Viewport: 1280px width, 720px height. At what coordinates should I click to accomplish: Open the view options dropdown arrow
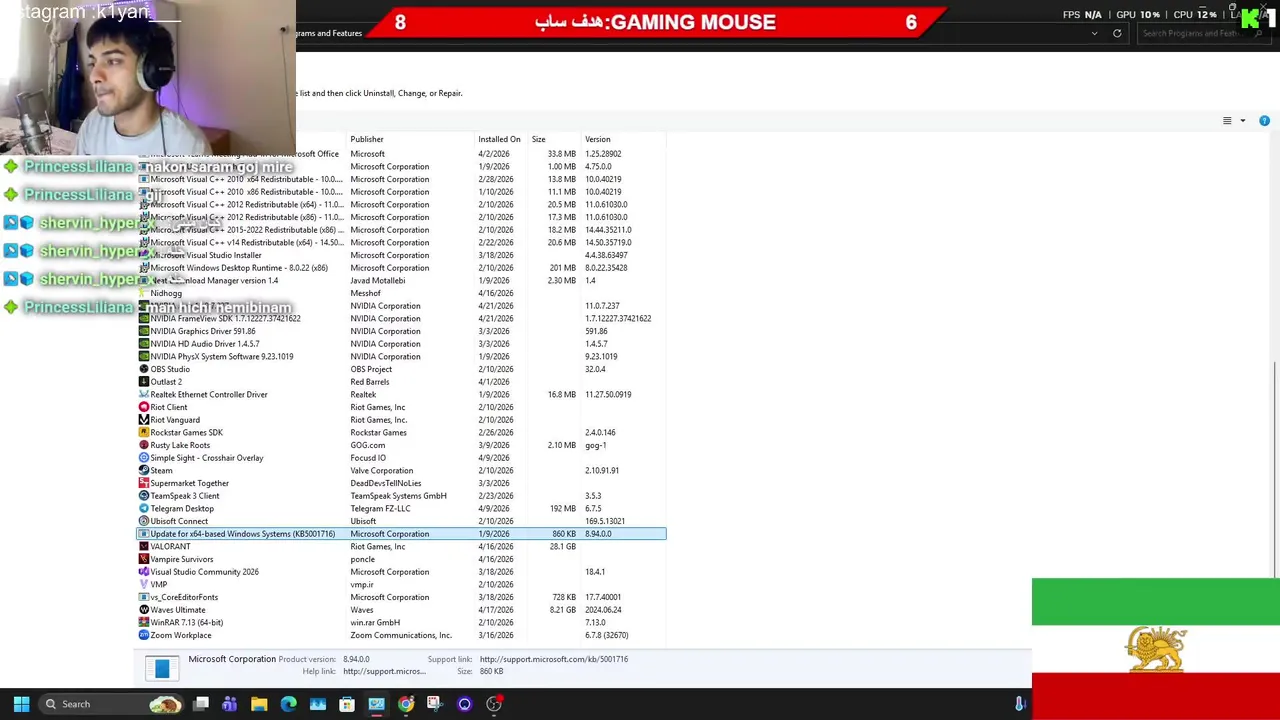(x=1243, y=121)
